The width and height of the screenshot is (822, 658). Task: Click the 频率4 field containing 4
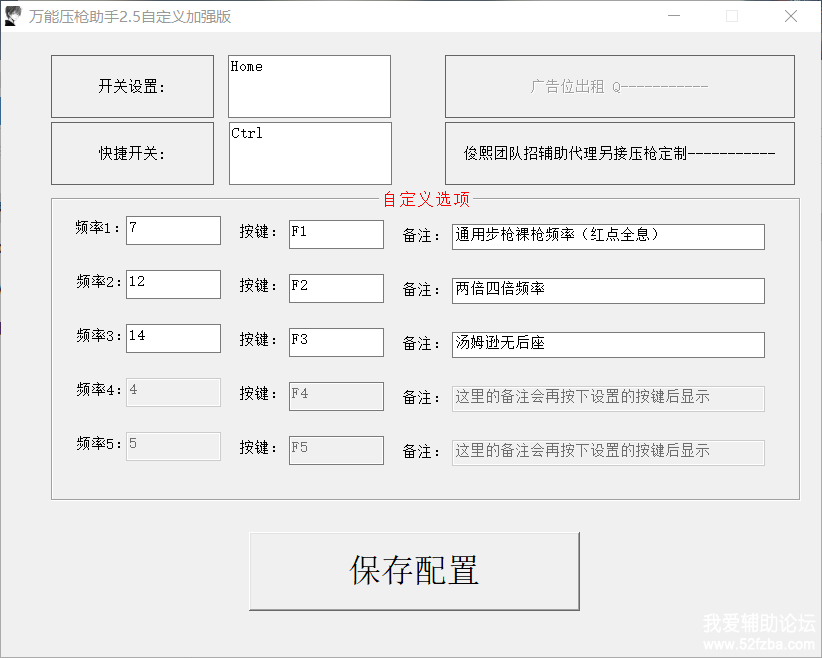173,392
